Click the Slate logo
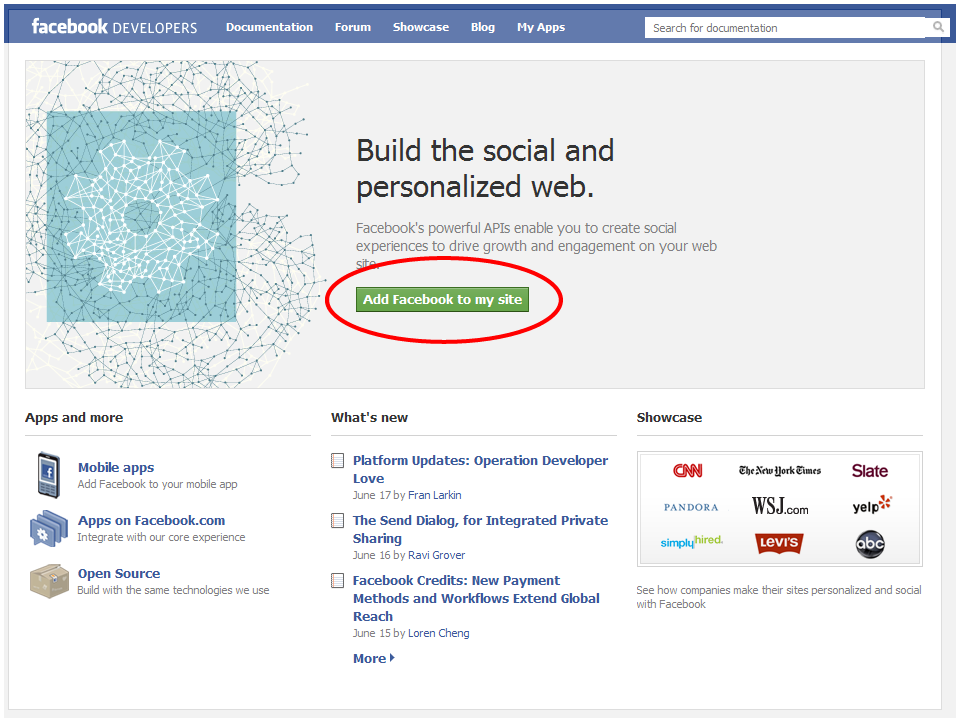This screenshot has height=722, width=960. pos(869,471)
